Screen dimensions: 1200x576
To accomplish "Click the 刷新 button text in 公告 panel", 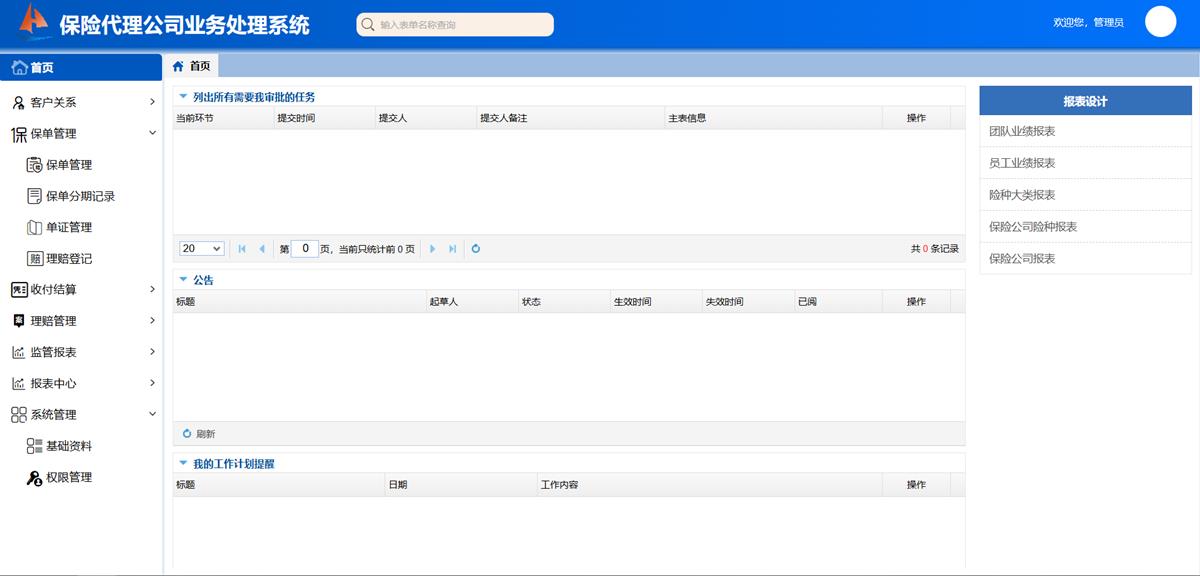I will point(205,434).
